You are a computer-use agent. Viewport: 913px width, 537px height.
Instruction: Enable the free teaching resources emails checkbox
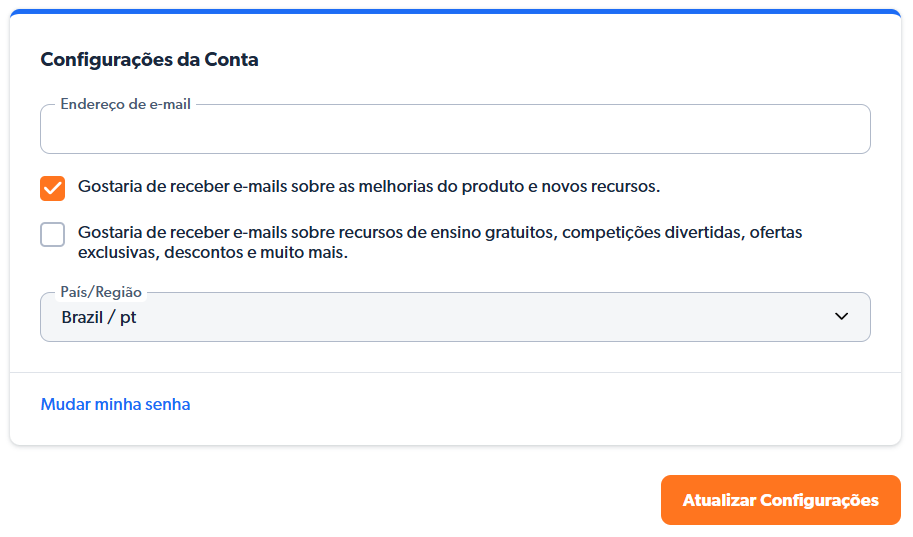[x=53, y=234]
